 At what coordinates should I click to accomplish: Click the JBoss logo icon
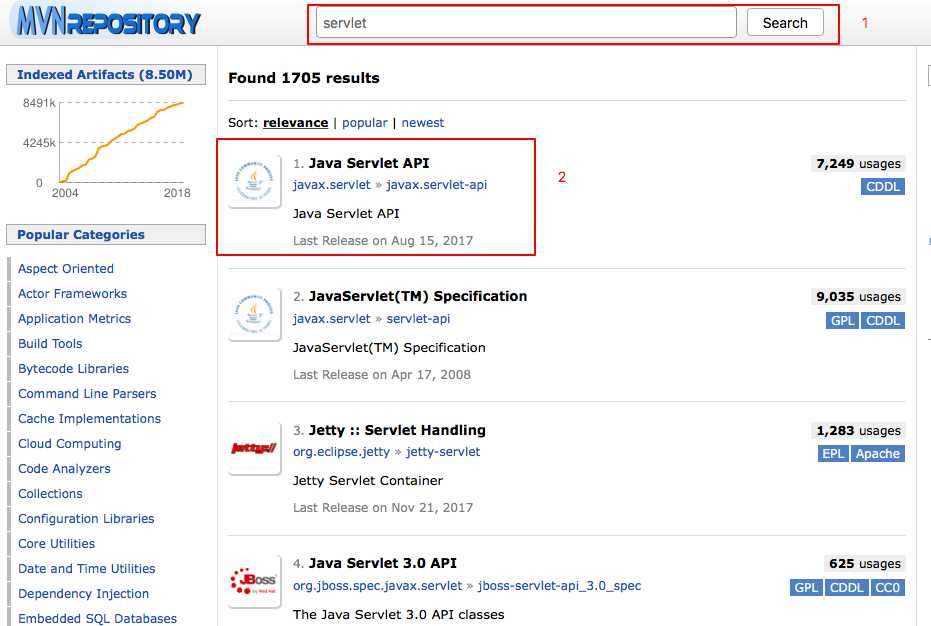coord(255,581)
